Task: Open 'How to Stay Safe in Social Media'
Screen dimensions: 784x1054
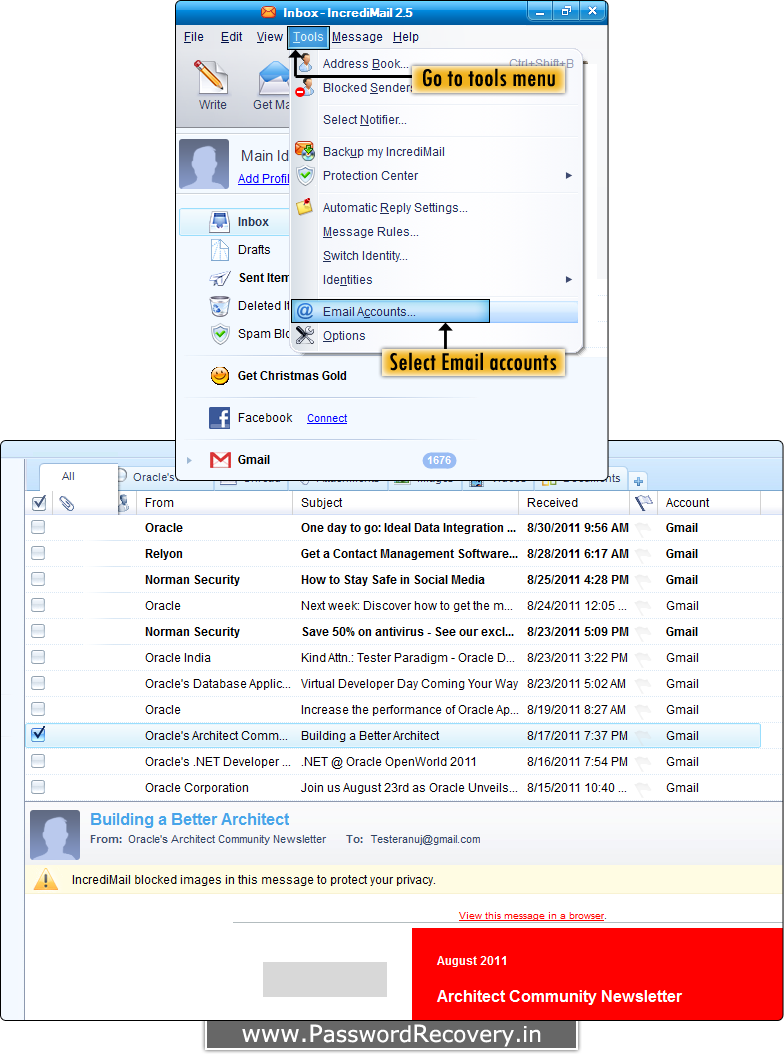Action: 393,580
